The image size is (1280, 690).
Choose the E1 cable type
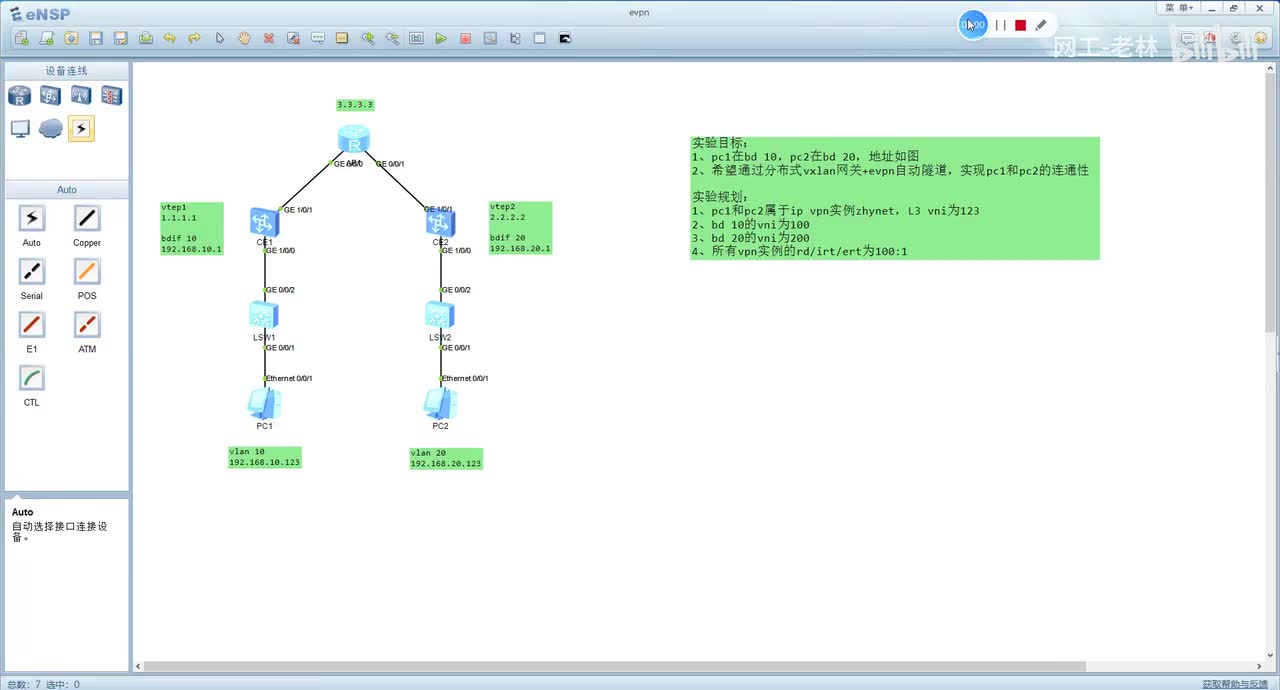[x=32, y=324]
